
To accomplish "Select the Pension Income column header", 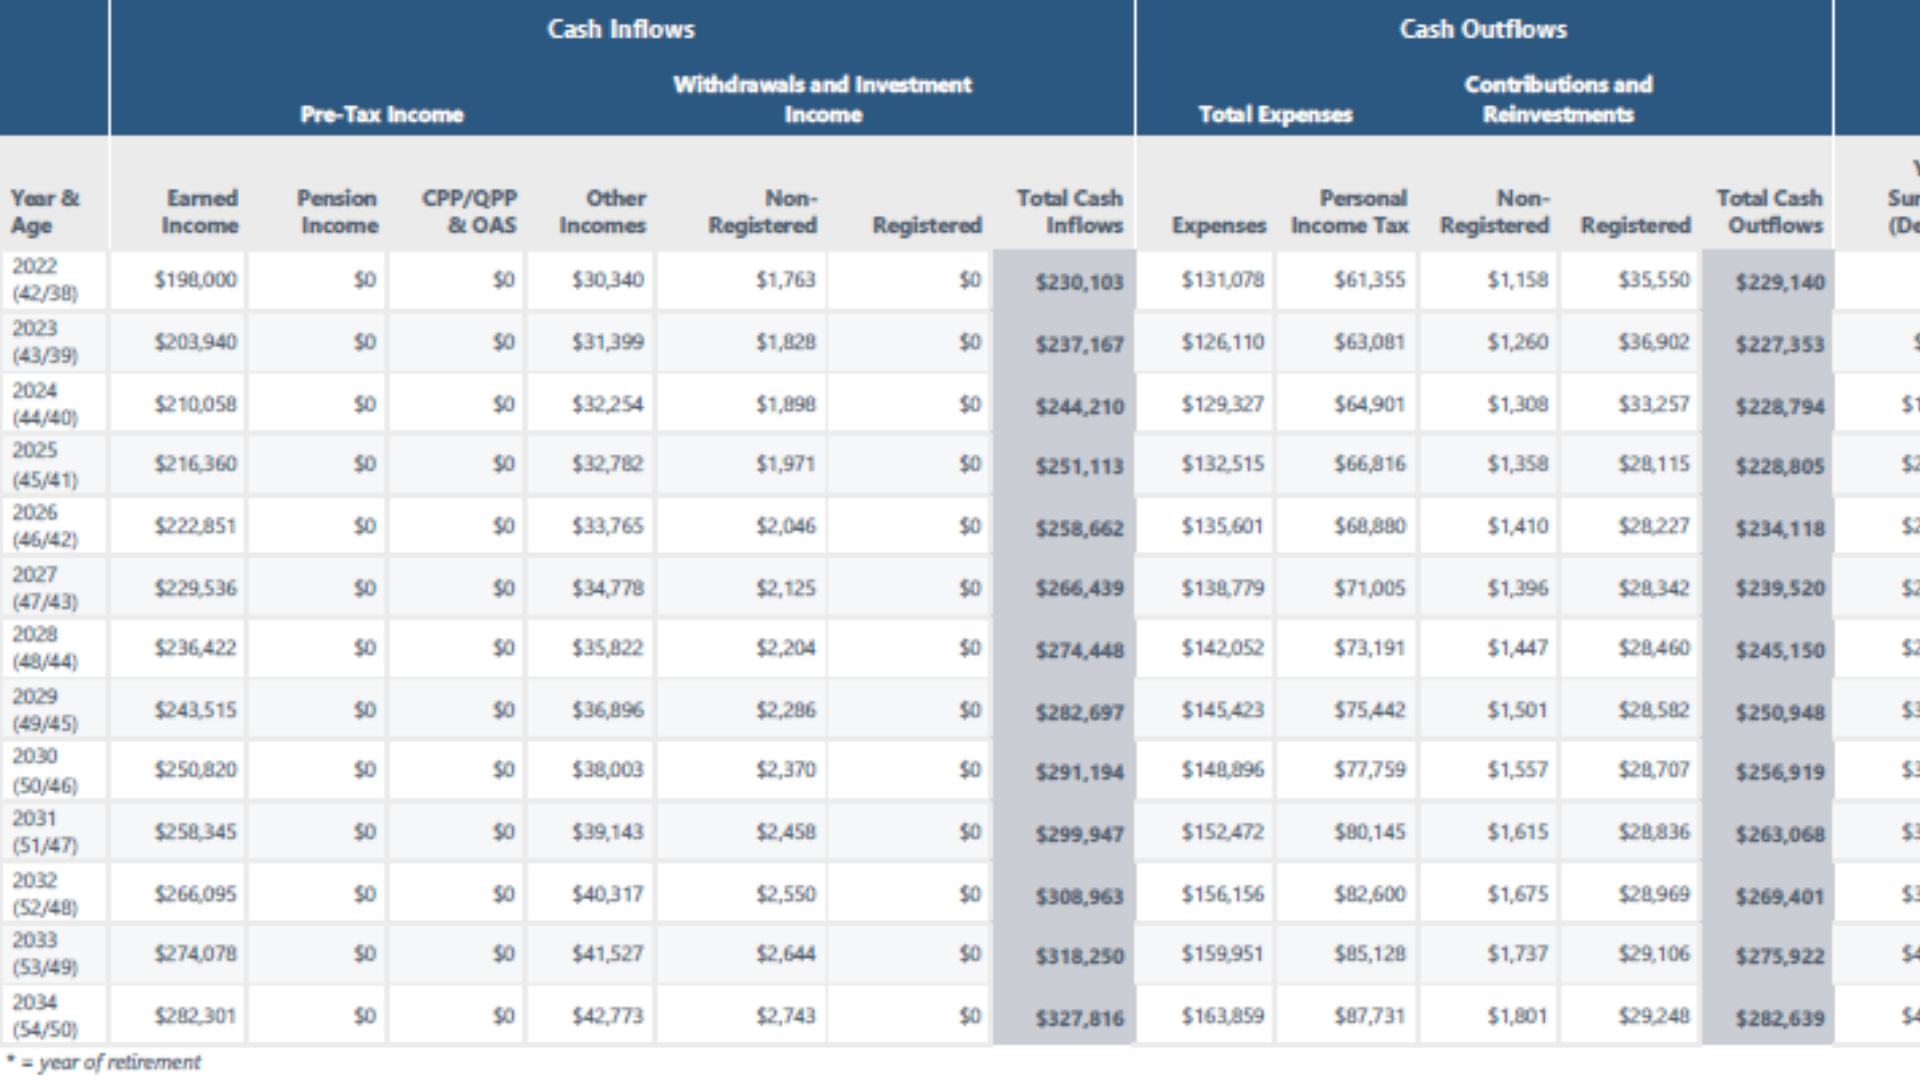I will 338,211.
